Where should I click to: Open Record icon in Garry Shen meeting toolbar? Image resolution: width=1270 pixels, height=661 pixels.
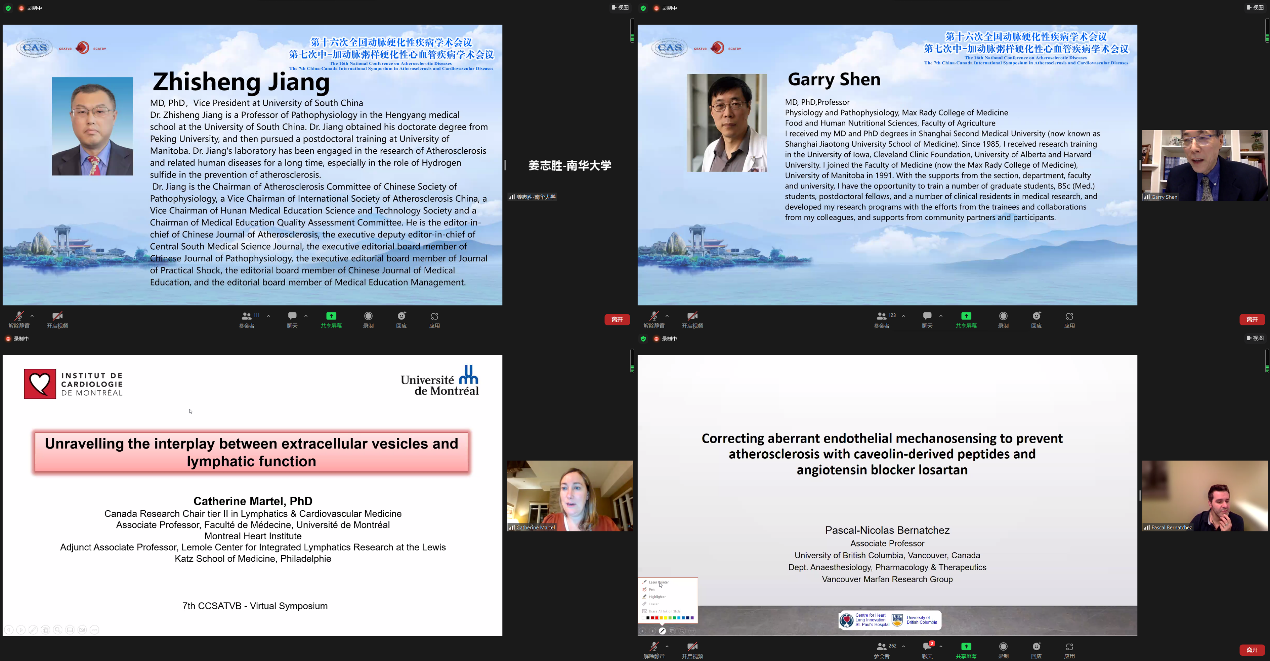[1002, 316]
